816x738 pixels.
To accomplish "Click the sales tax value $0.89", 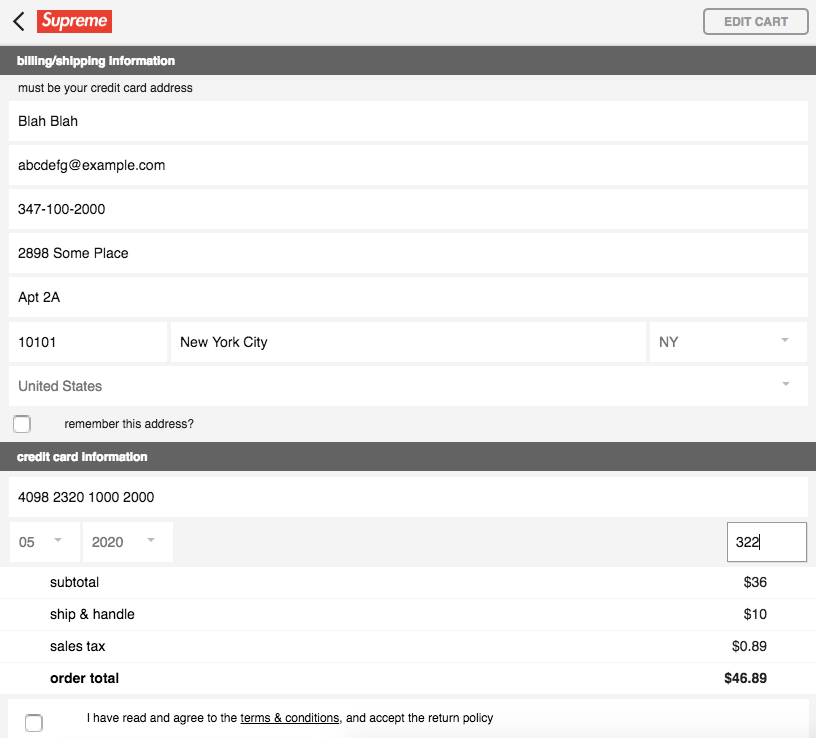I will [749, 646].
